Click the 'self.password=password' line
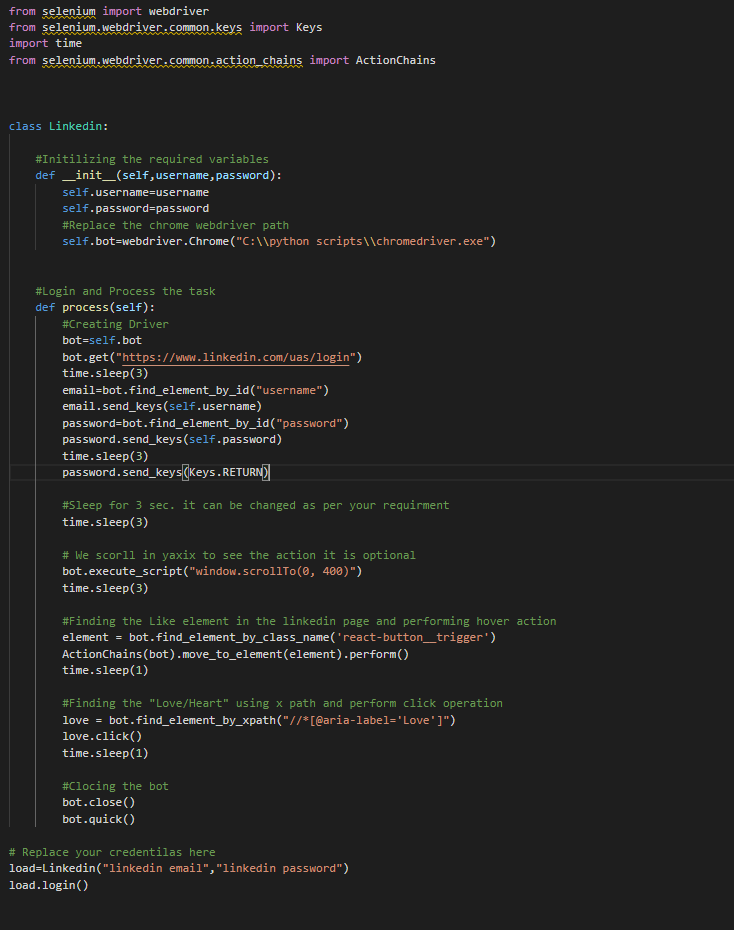The image size is (734, 930). [x=135, y=208]
